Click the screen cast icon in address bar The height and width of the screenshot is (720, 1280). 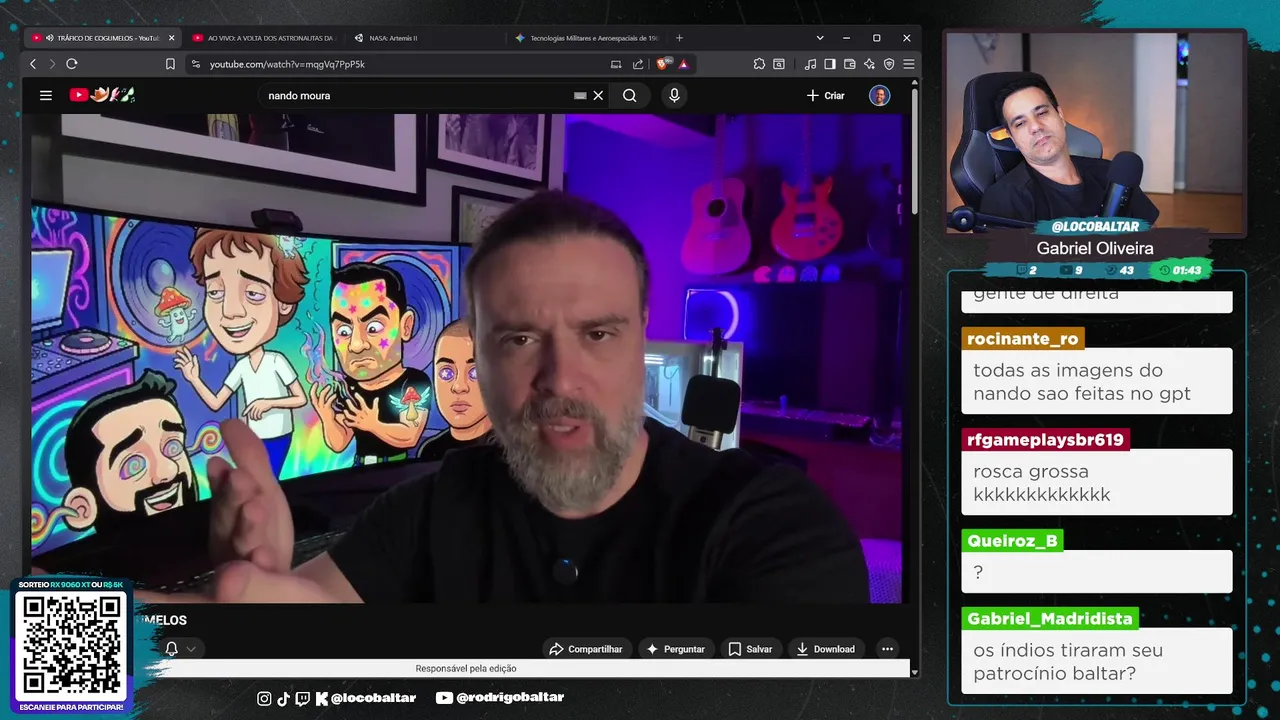point(616,64)
